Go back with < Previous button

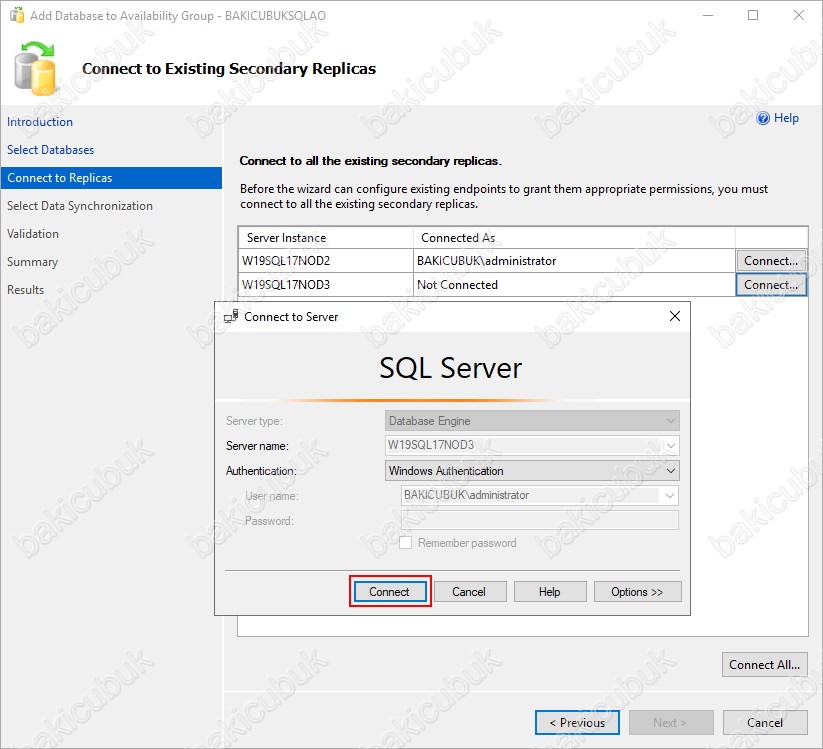click(x=577, y=723)
